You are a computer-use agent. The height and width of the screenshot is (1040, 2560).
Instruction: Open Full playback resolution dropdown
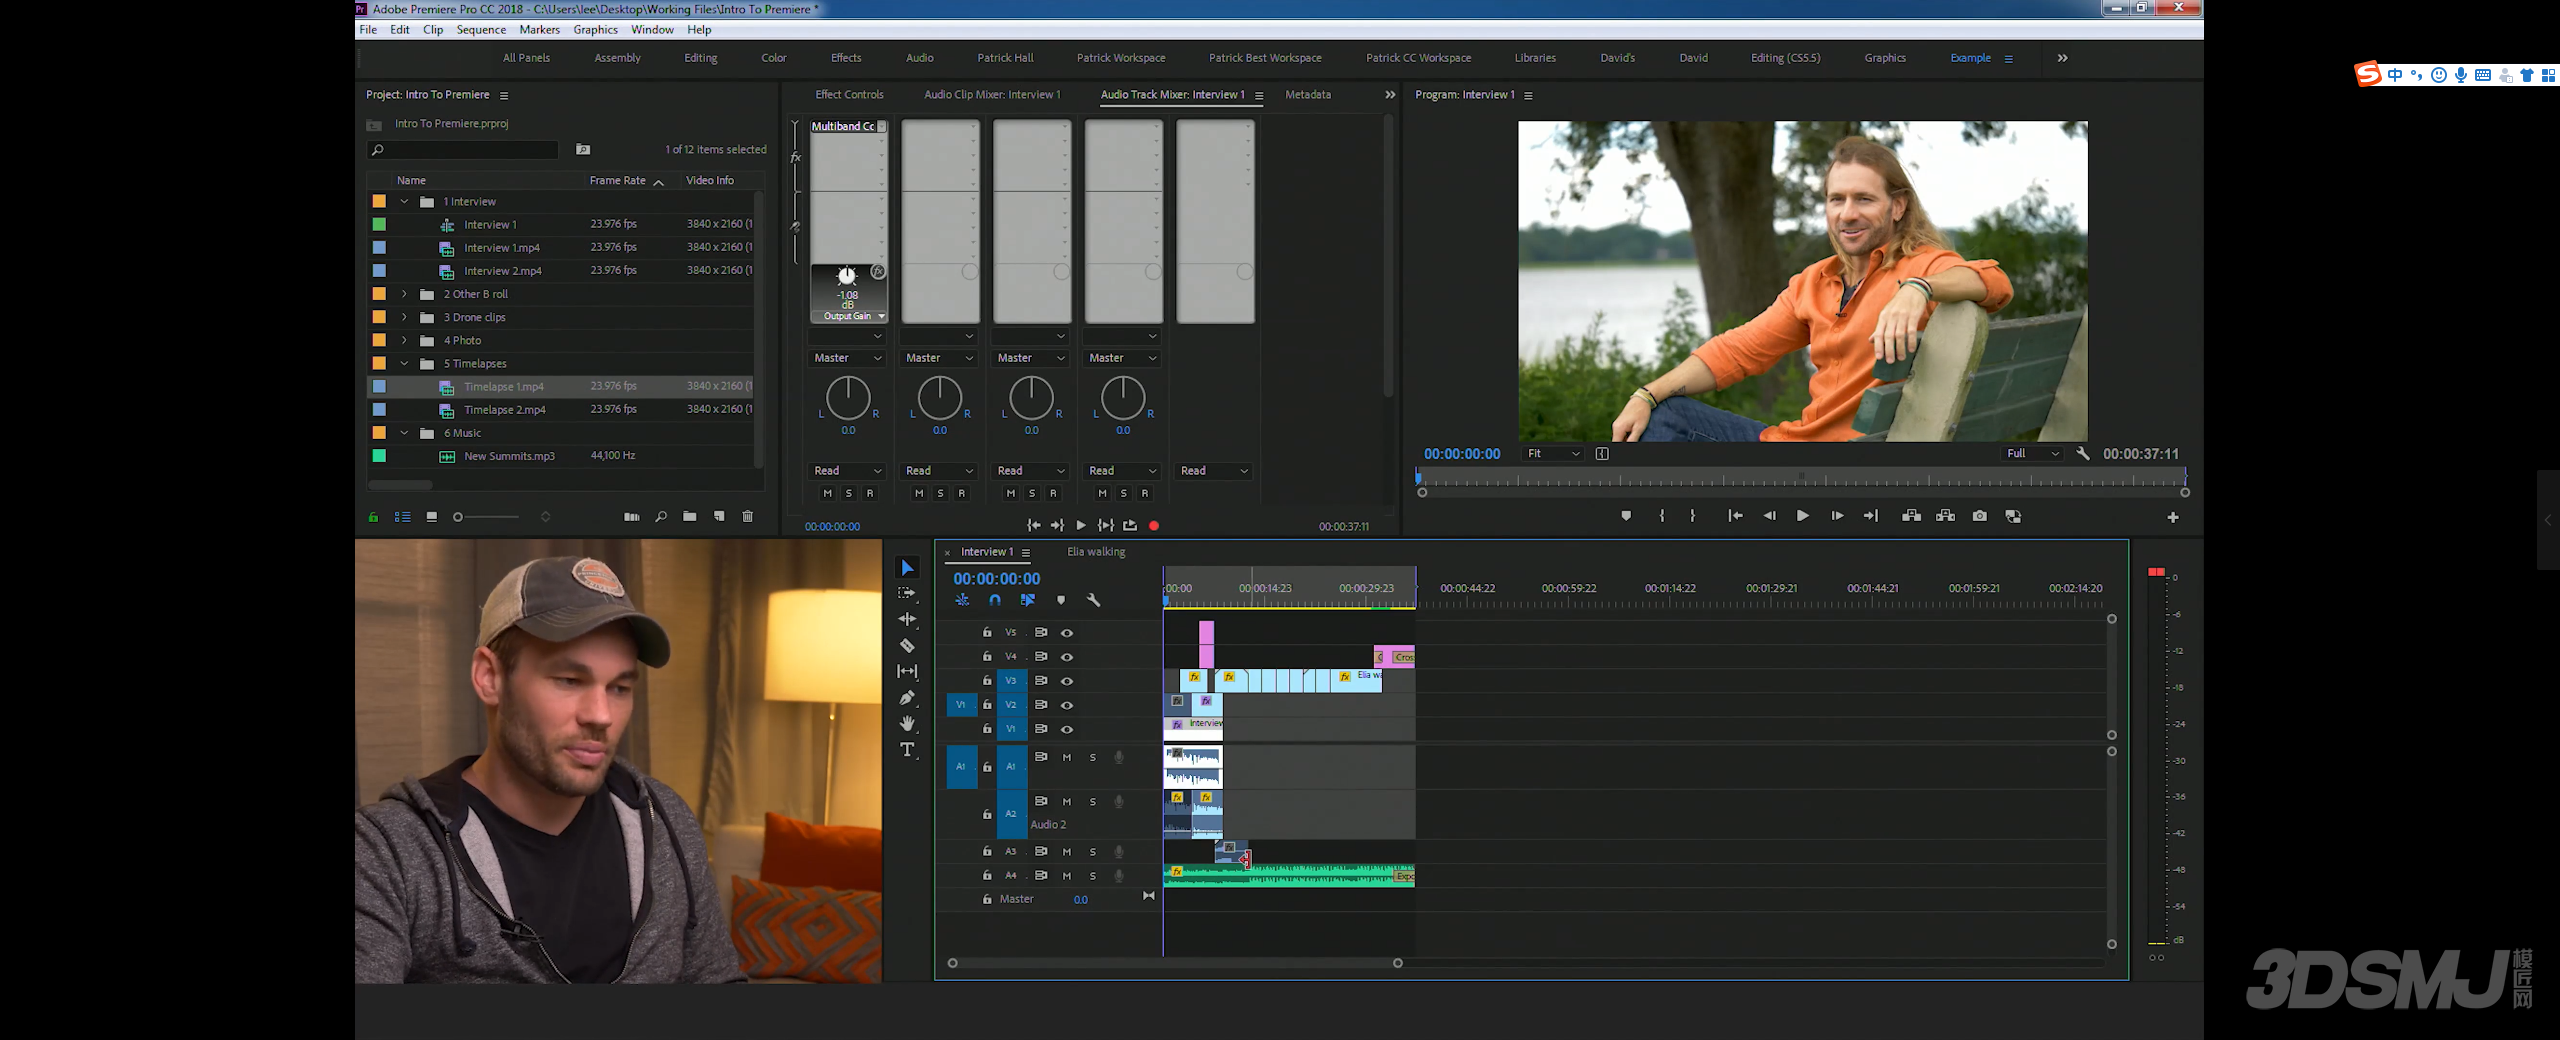[x=2032, y=453]
